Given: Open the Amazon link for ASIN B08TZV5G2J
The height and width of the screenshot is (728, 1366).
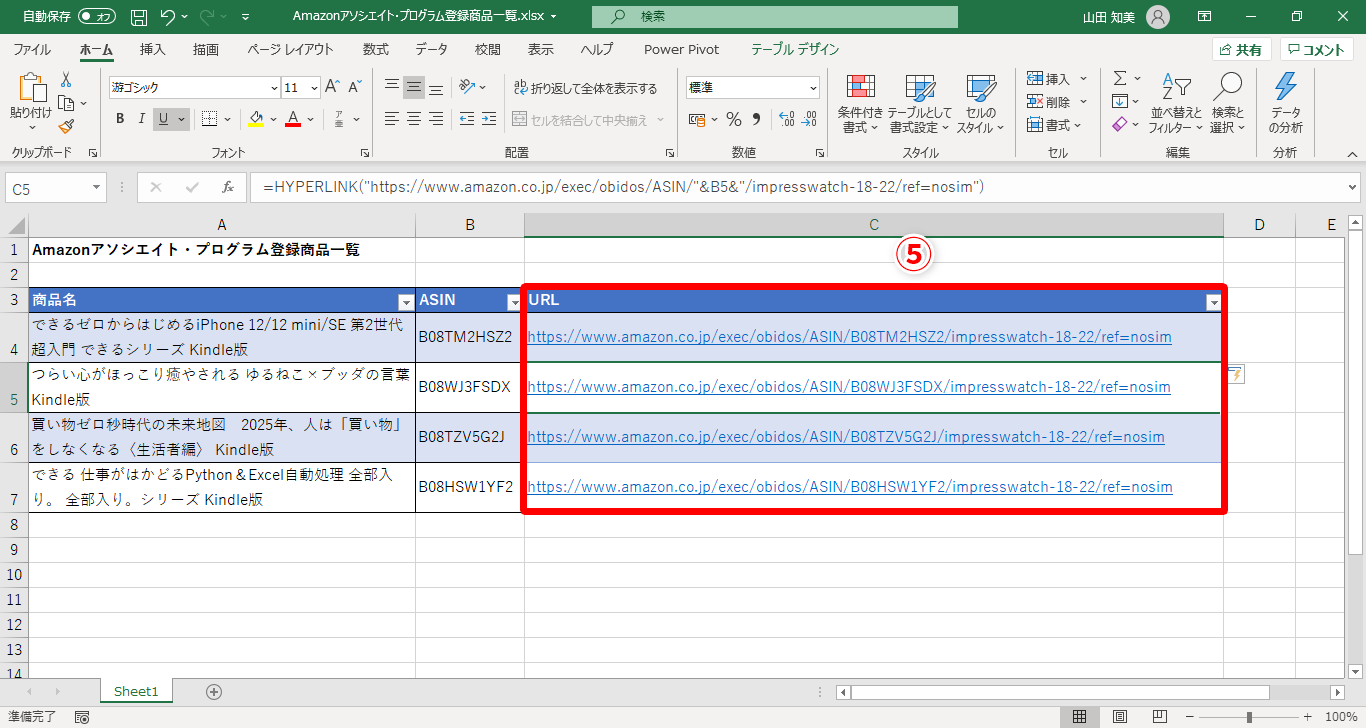Looking at the screenshot, I should pos(846,437).
